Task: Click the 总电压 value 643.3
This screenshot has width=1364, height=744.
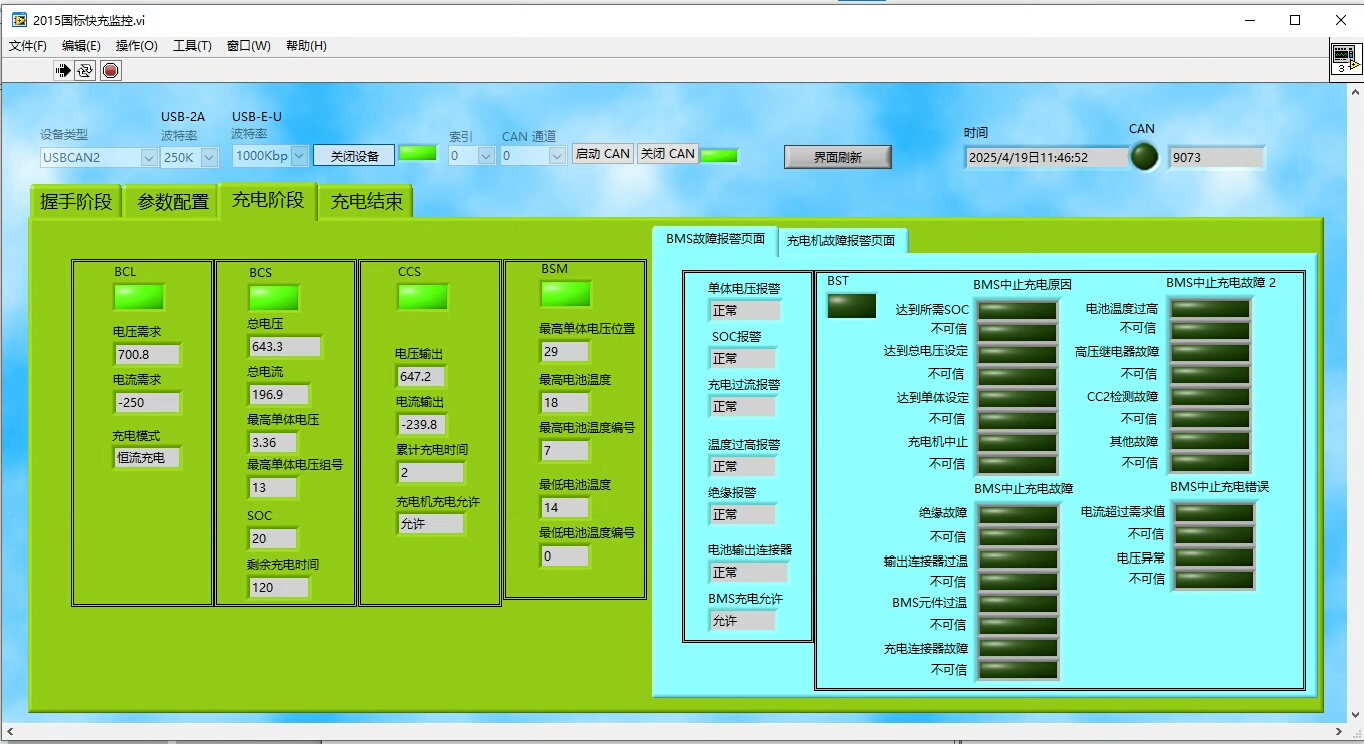Action: pyautogui.click(x=285, y=346)
